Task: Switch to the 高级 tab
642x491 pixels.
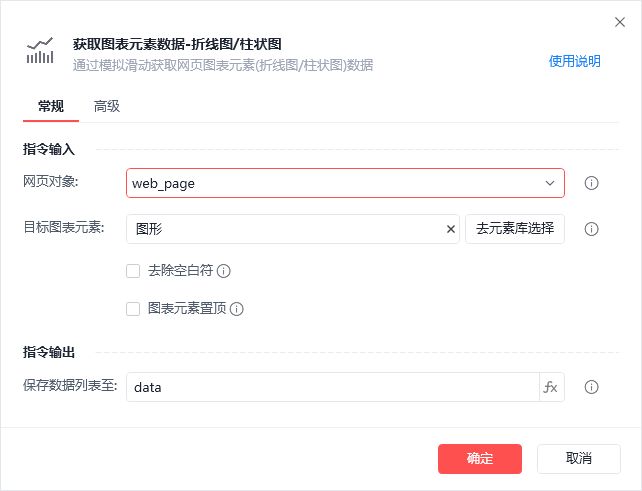Action: click(x=107, y=106)
